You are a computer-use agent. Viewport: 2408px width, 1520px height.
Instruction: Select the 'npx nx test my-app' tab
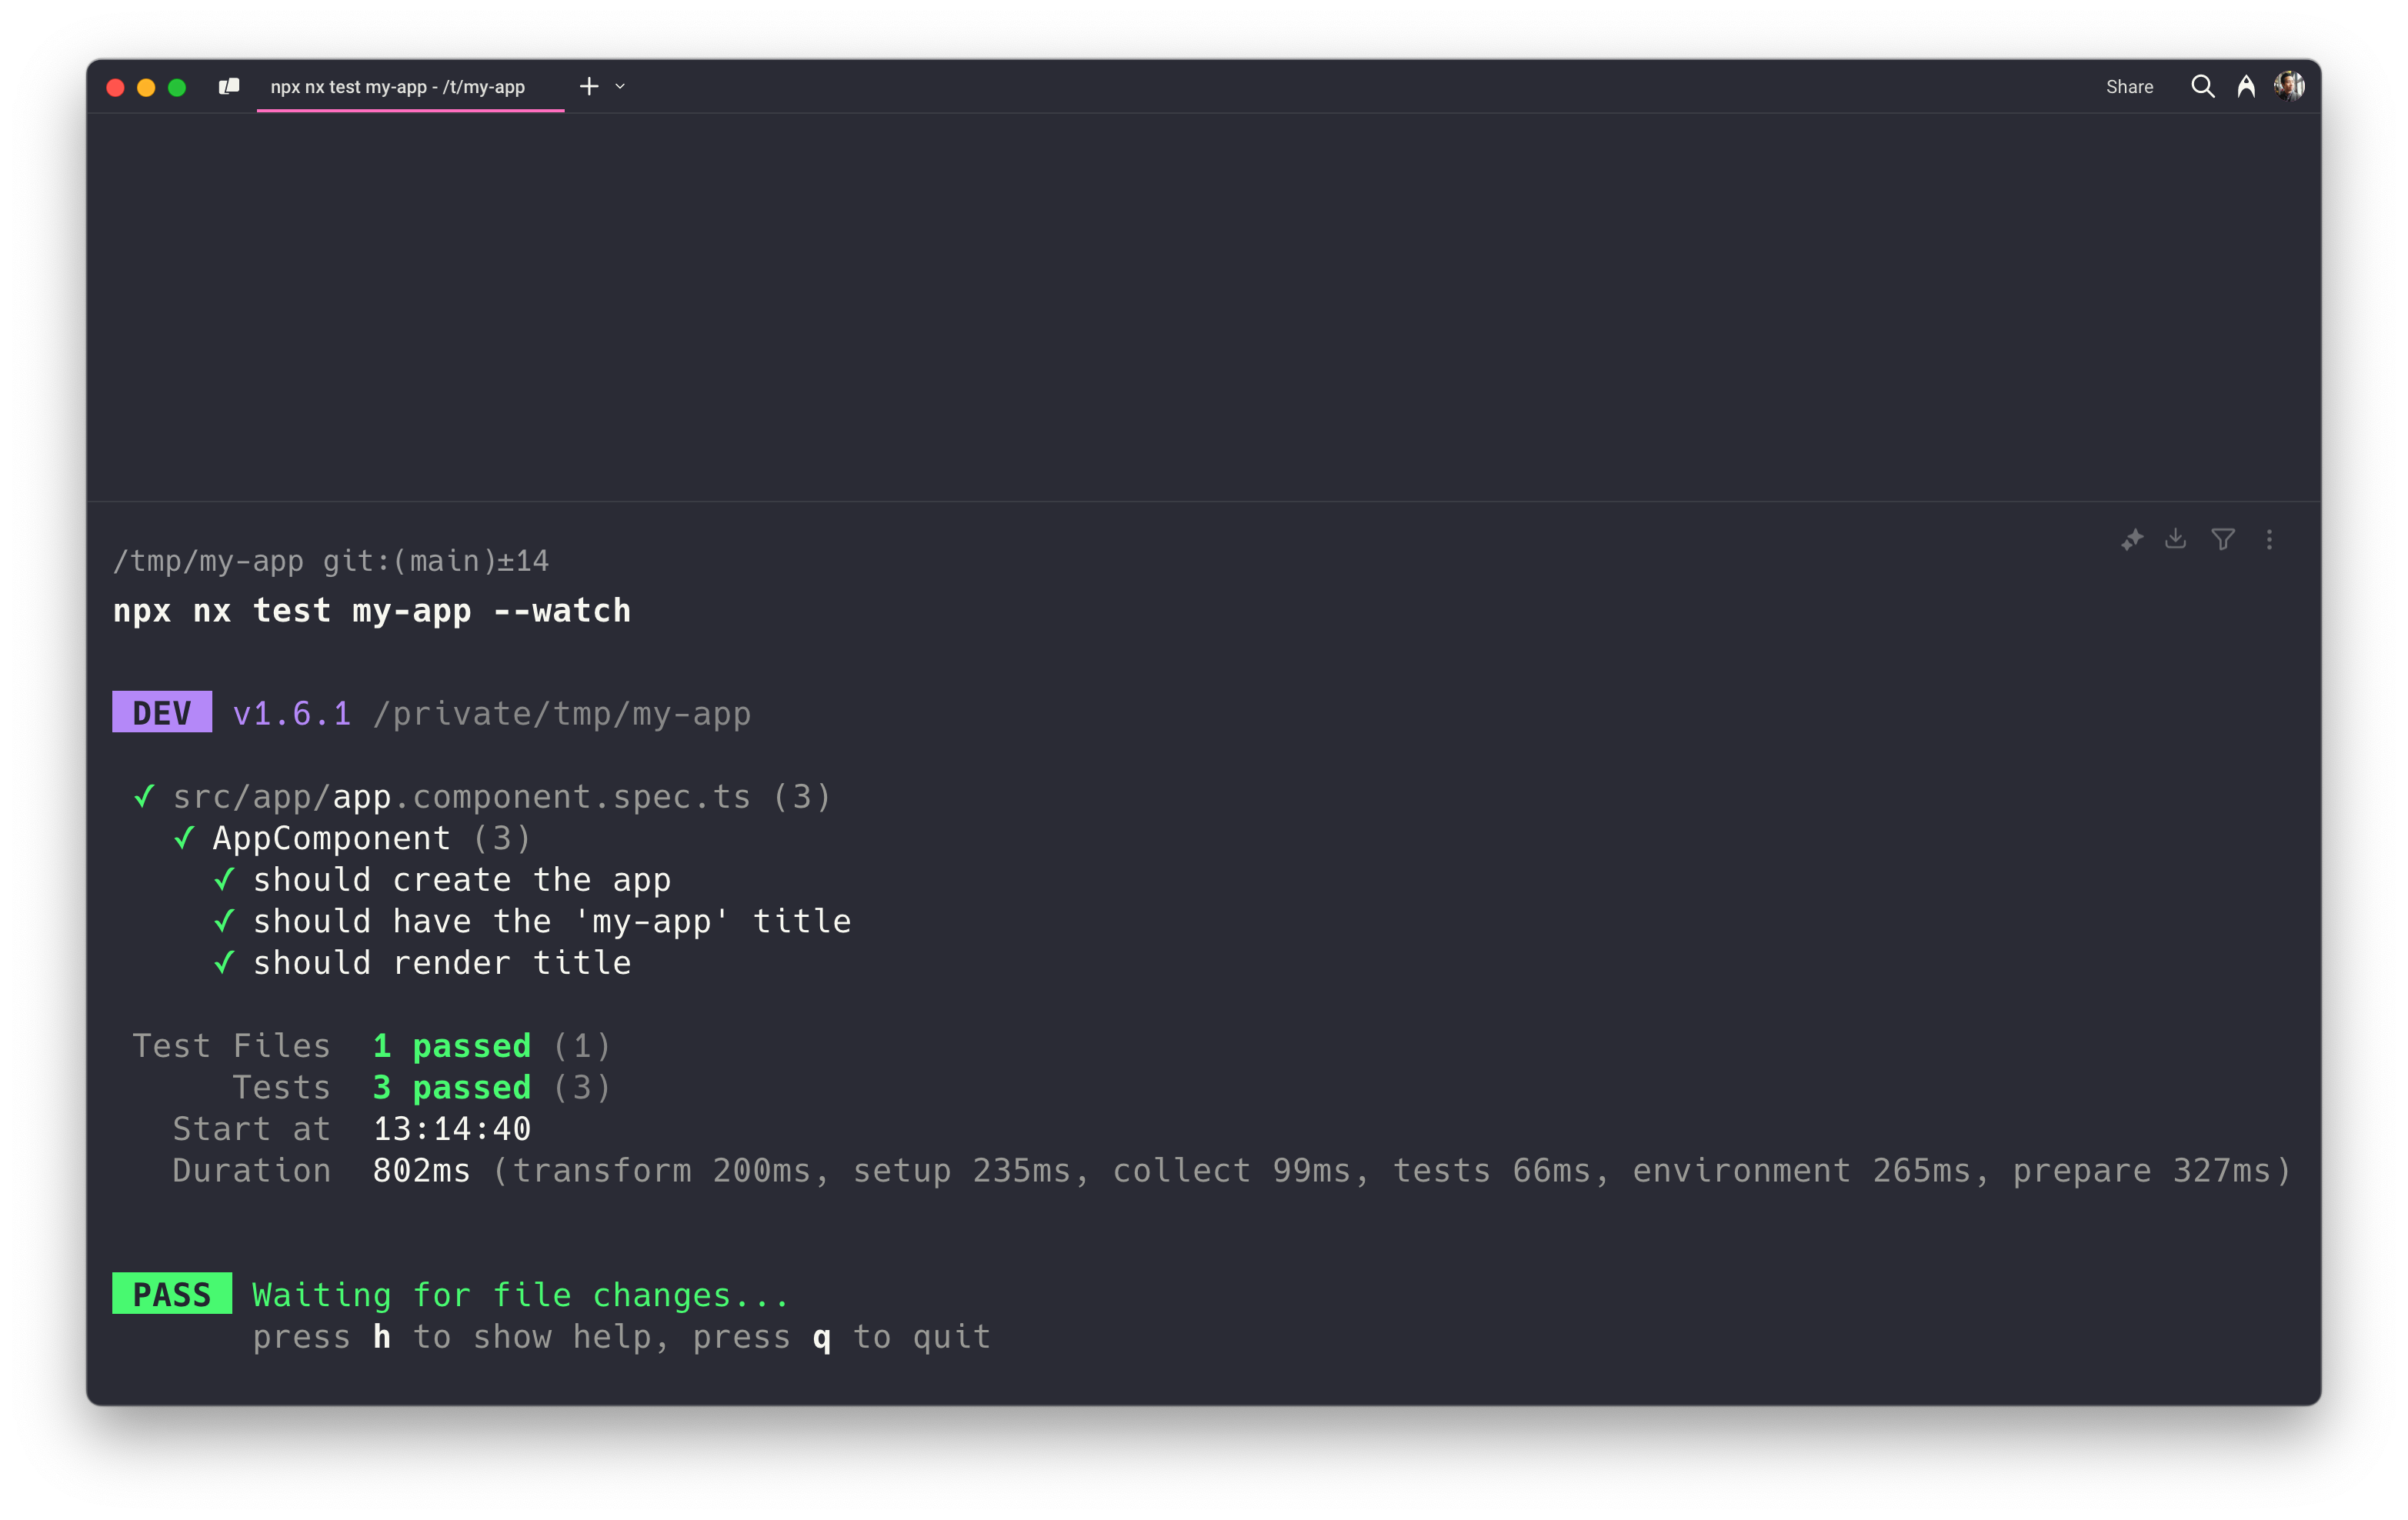tap(398, 87)
